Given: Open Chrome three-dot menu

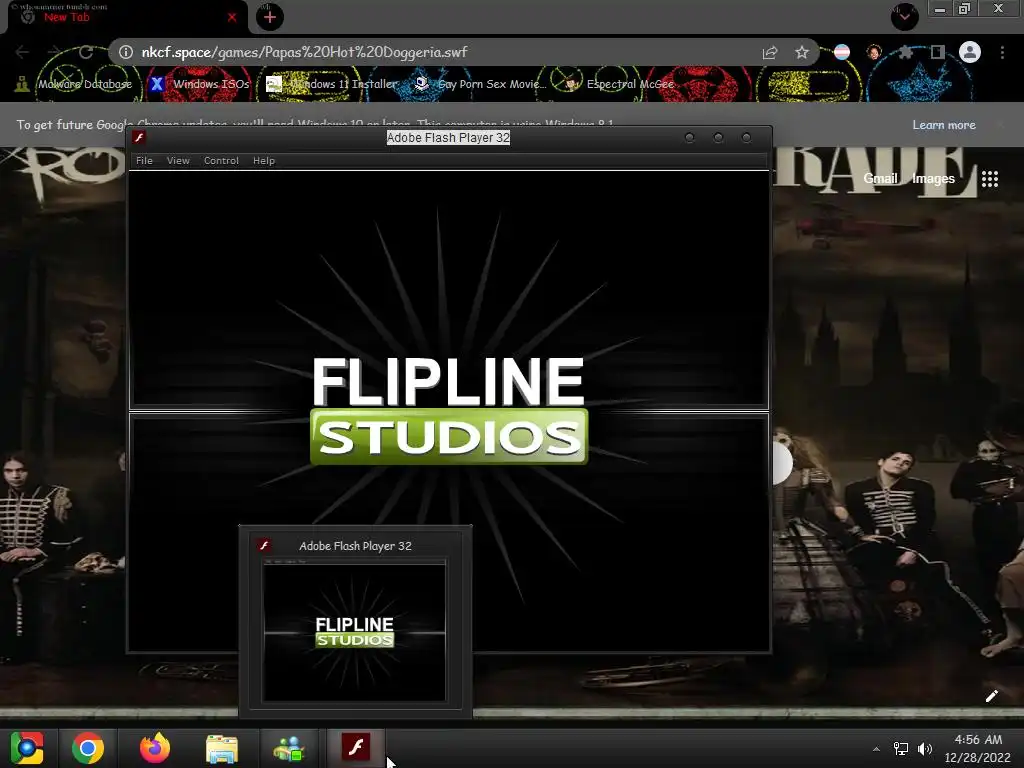Looking at the screenshot, I should [1002, 52].
